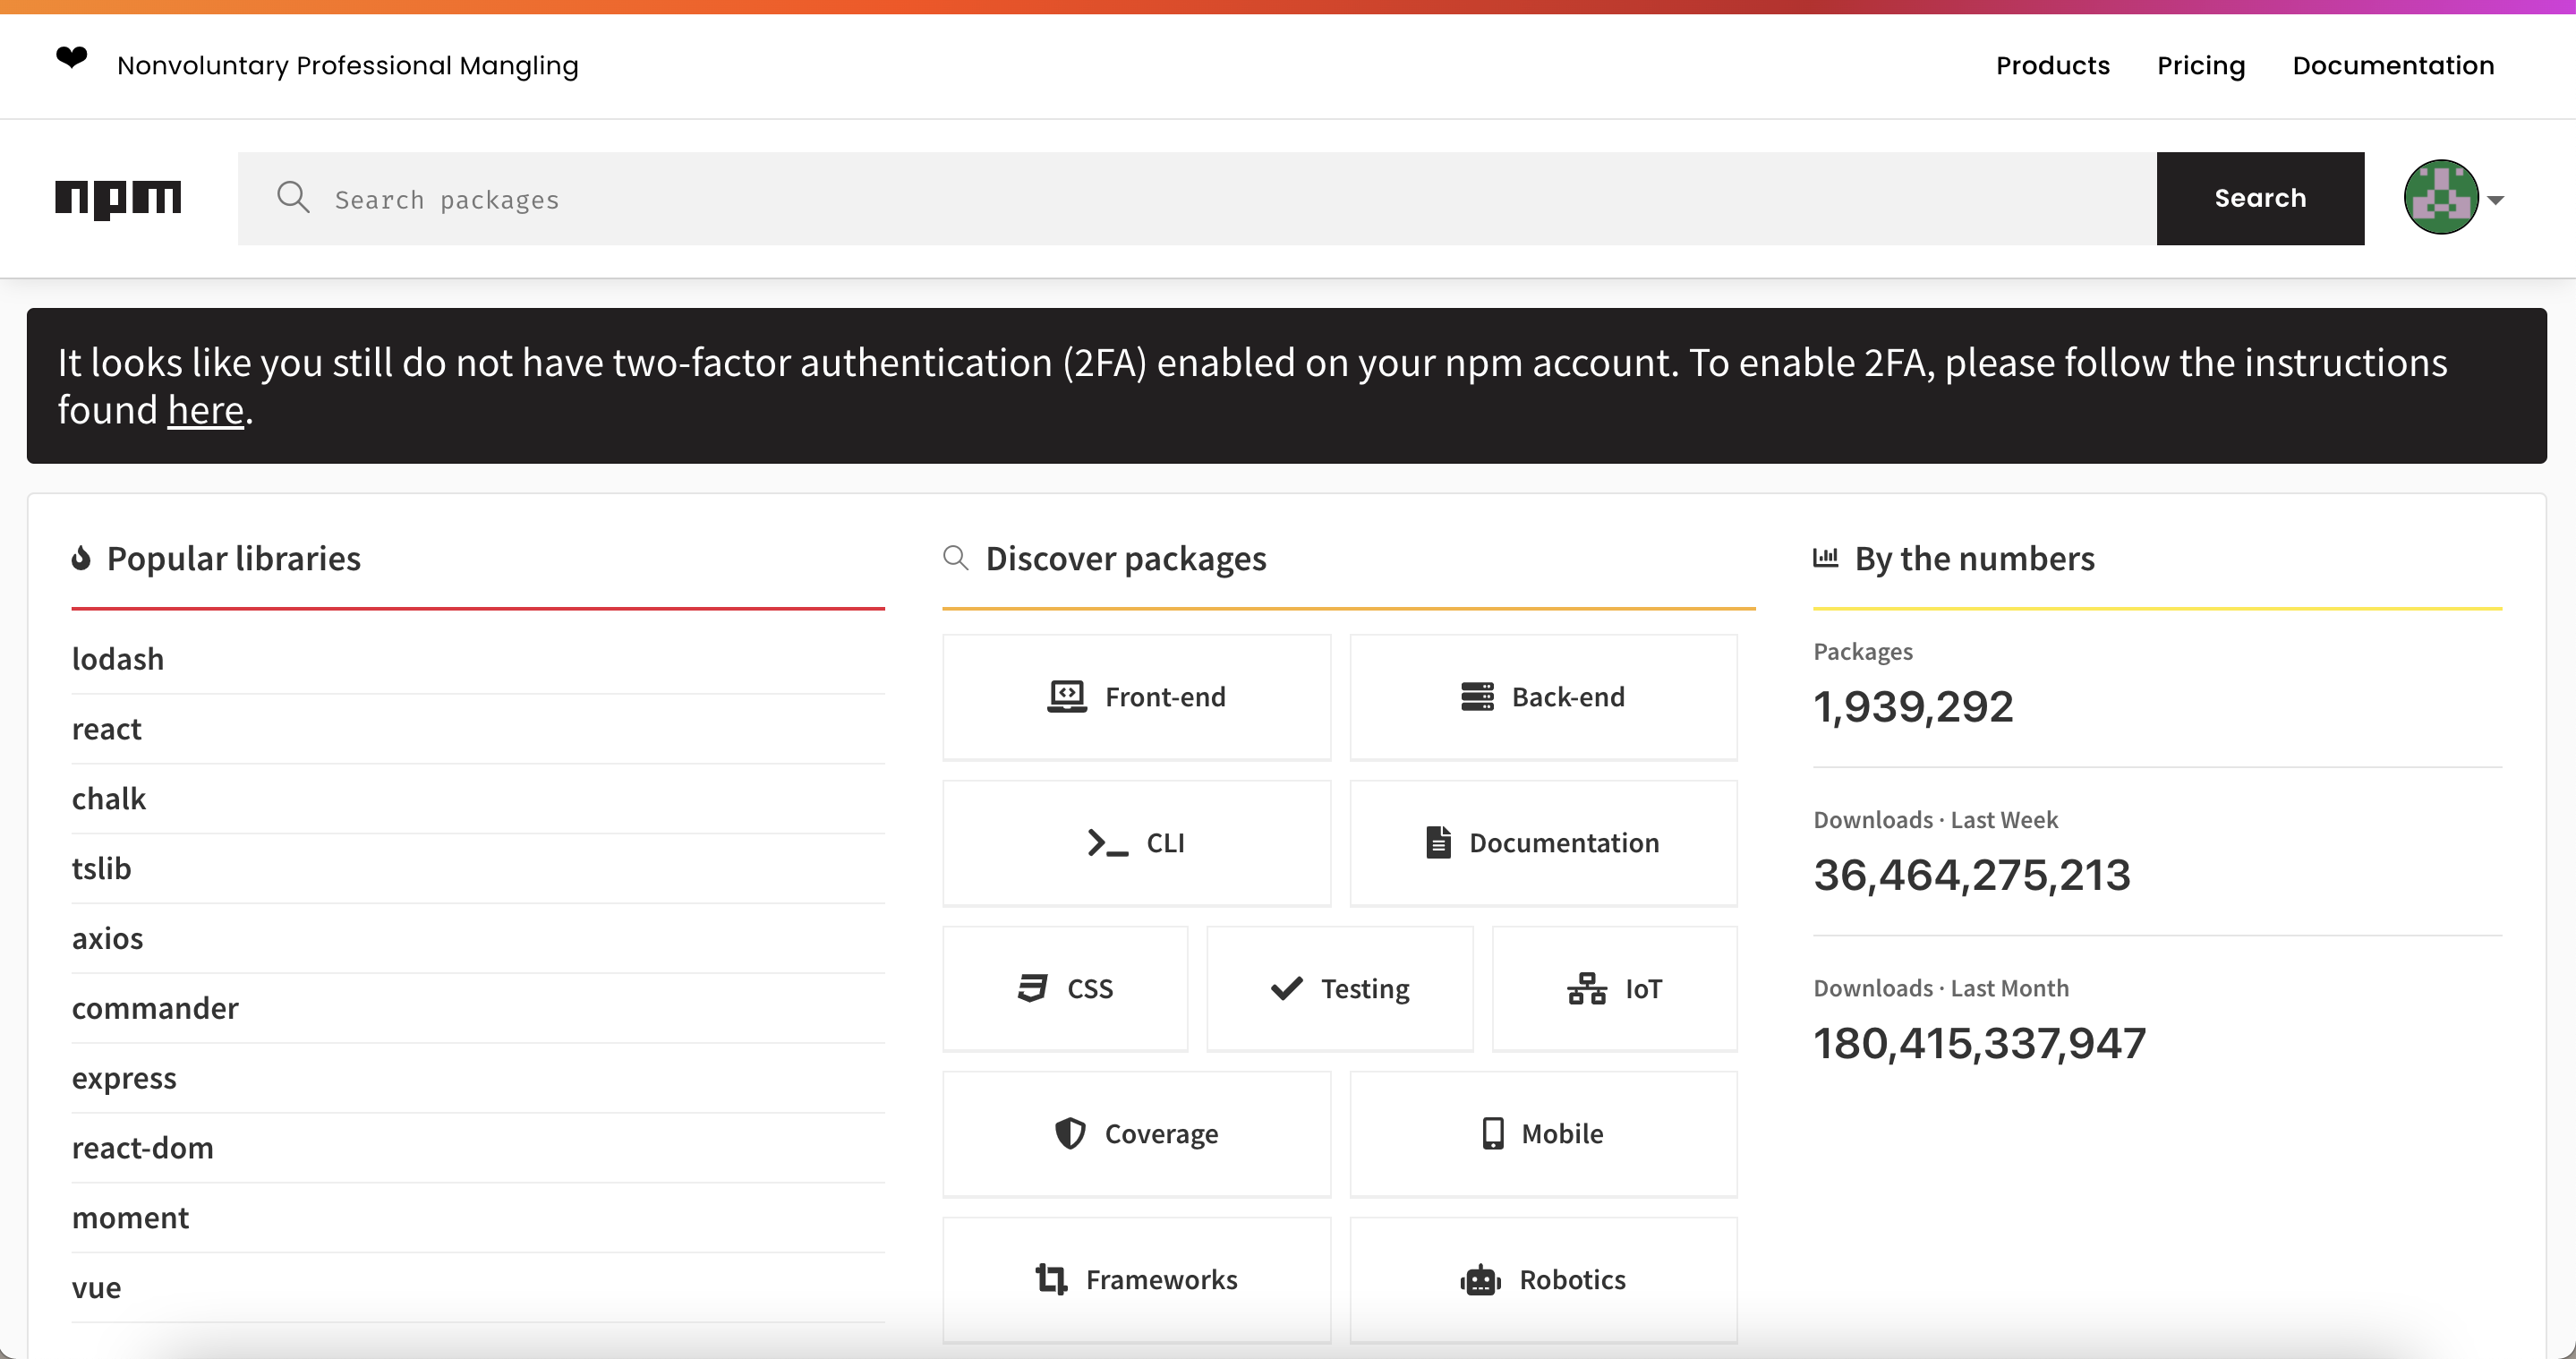Screen dimensions: 2576x1359
Task: Click the IoT network icon
Action: pos(1586,988)
